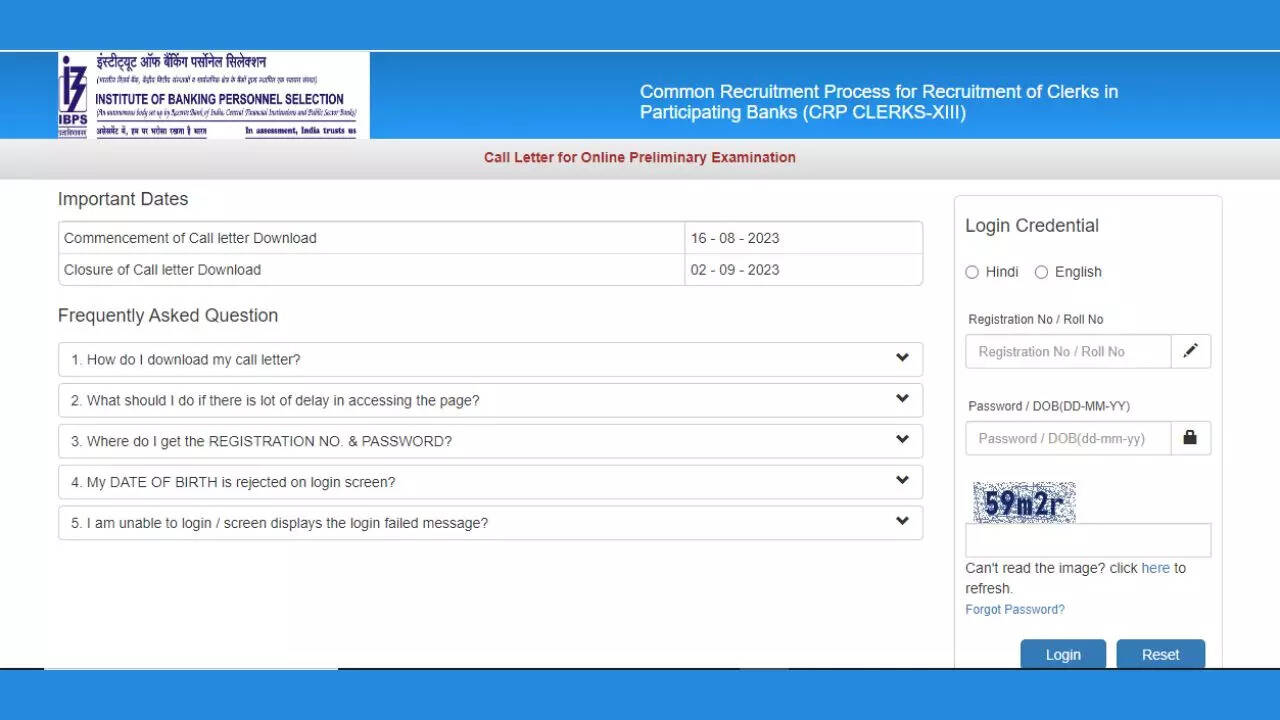Open the Forgot Password? link
Image resolution: width=1280 pixels, height=720 pixels.
pos(1014,610)
